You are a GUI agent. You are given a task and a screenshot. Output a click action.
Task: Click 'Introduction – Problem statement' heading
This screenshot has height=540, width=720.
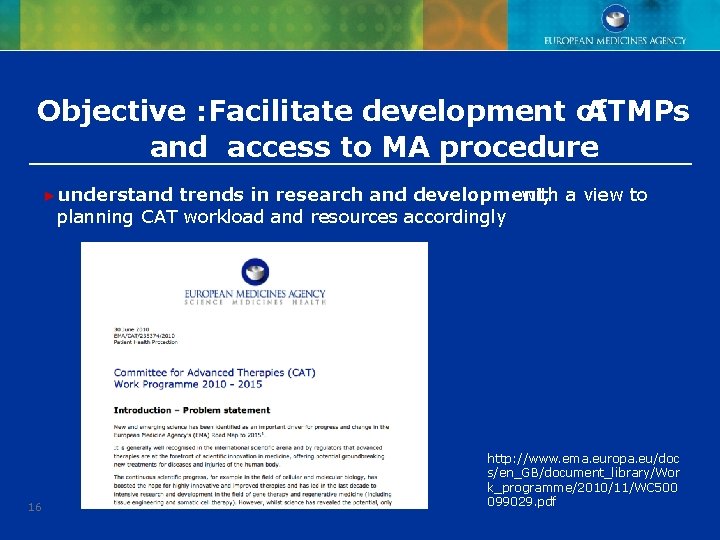pos(191,410)
